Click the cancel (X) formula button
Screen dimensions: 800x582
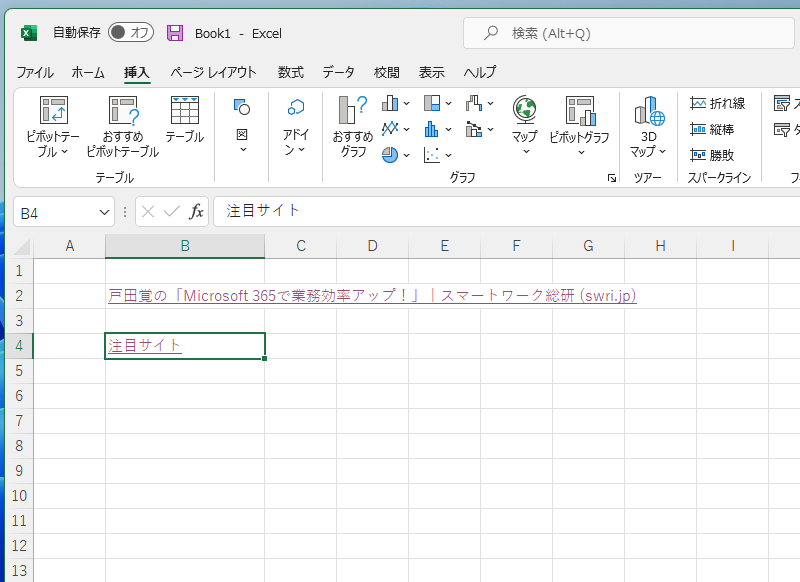pos(148,212)
